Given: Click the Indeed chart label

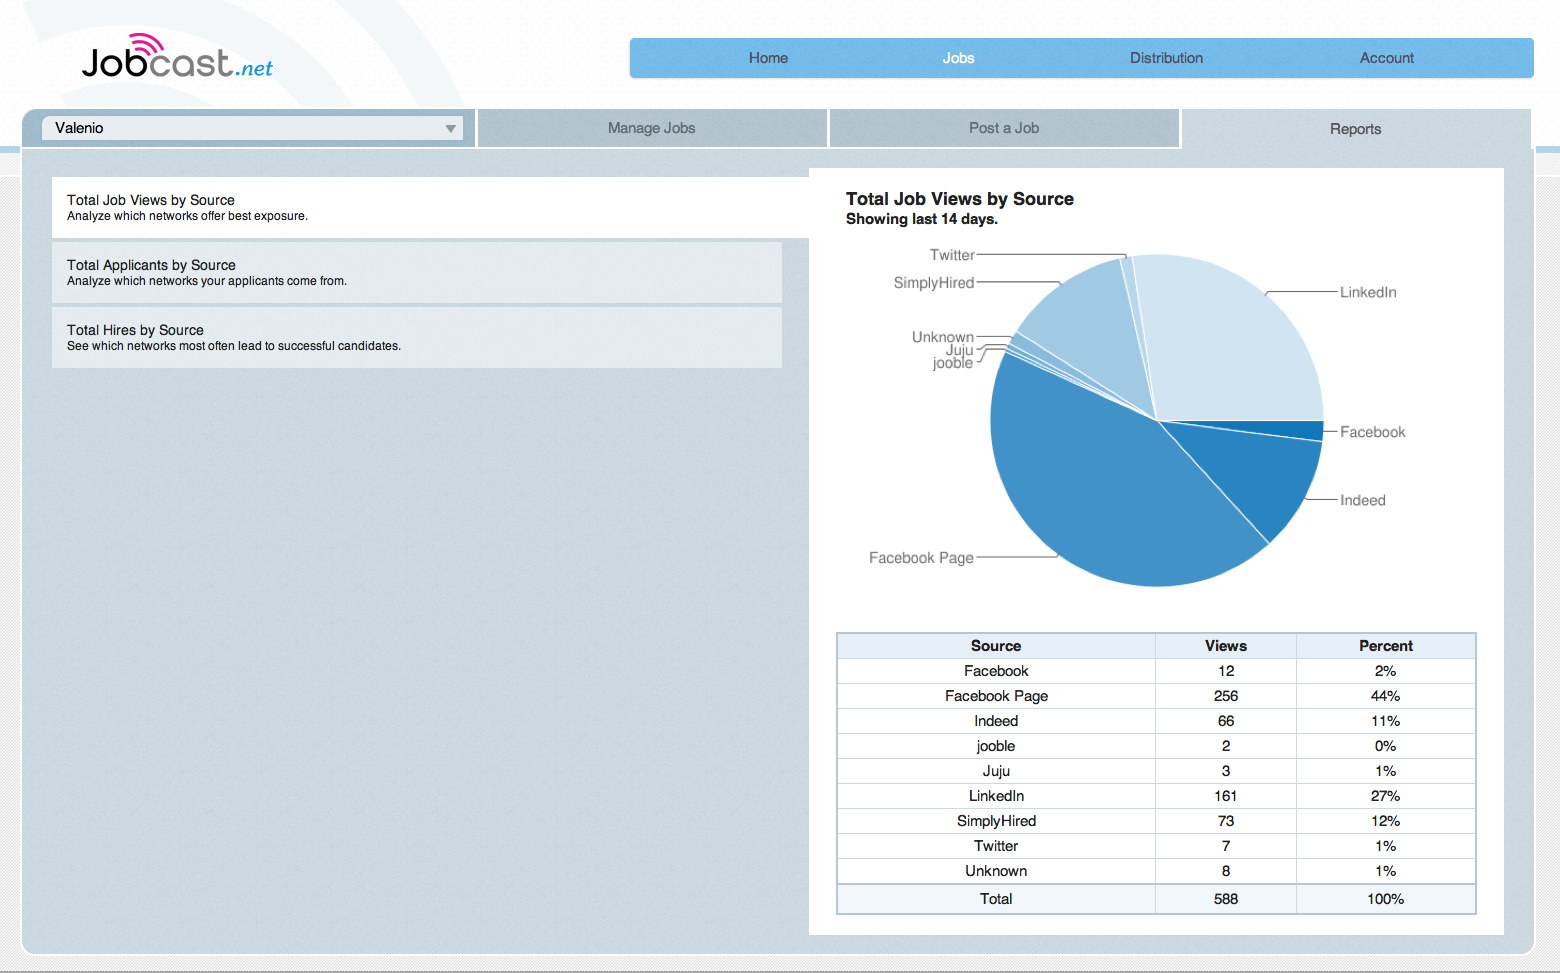Looking at the screenshot, I should [x=1363, y=500].
